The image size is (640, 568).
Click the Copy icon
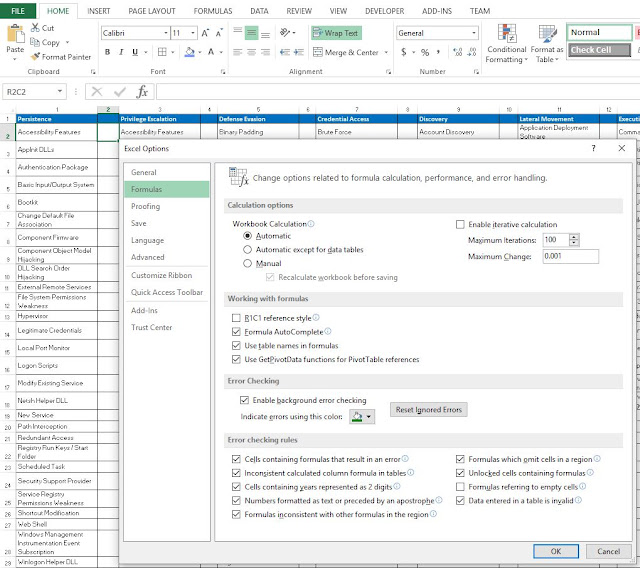(x=35, y=42)
